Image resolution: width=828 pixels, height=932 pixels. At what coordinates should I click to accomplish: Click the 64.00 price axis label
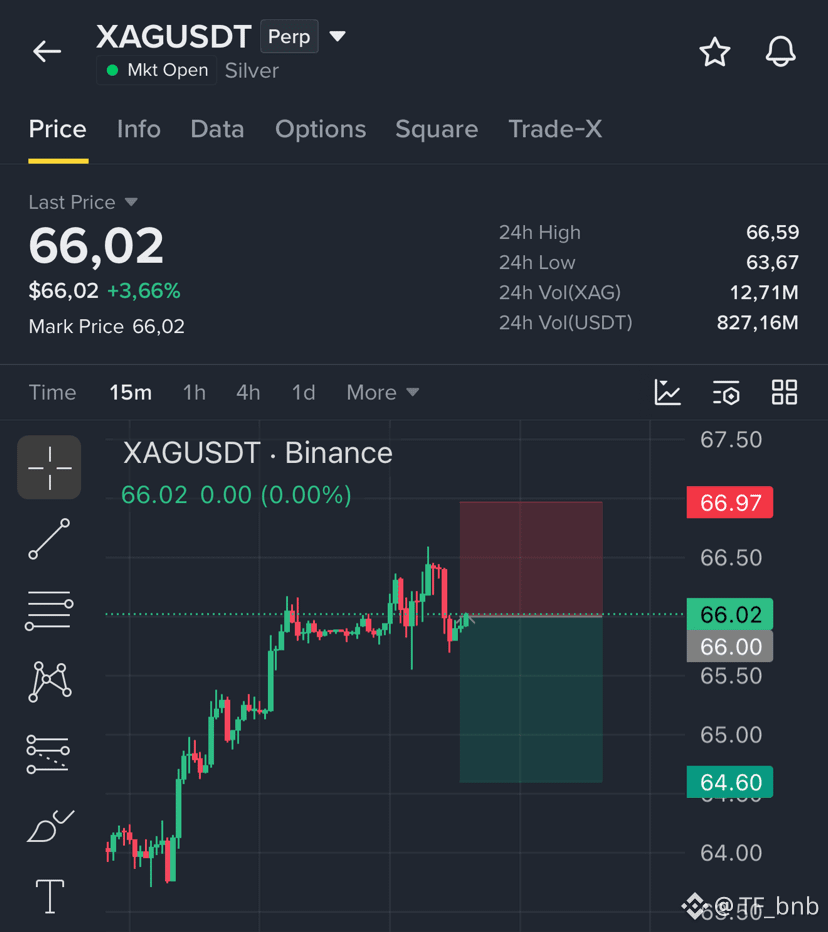coord(731,853)
